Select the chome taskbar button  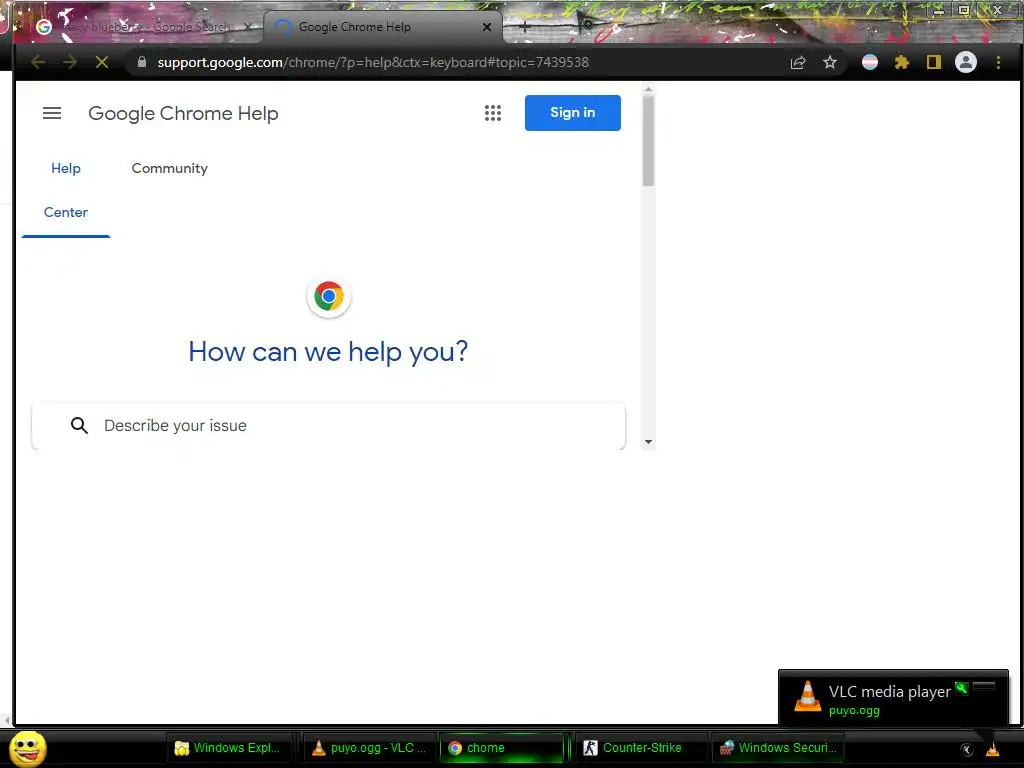point(501,748)
